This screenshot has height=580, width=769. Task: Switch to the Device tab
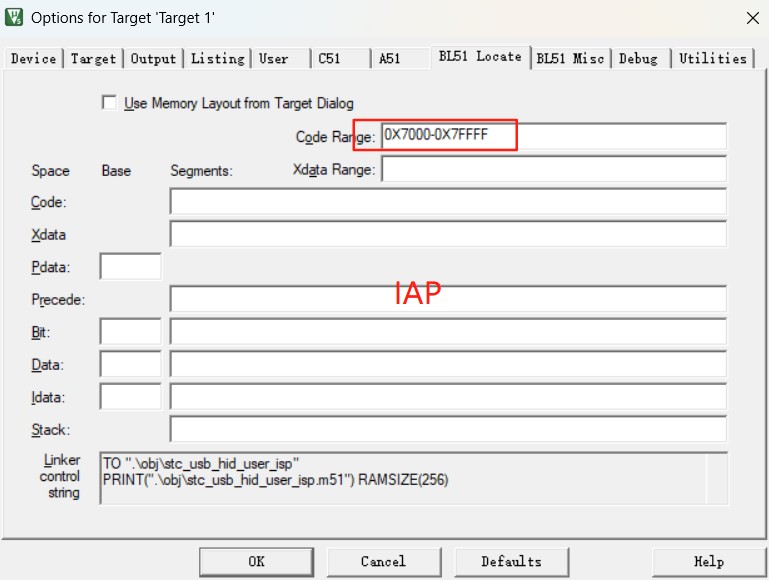(33, 58)
